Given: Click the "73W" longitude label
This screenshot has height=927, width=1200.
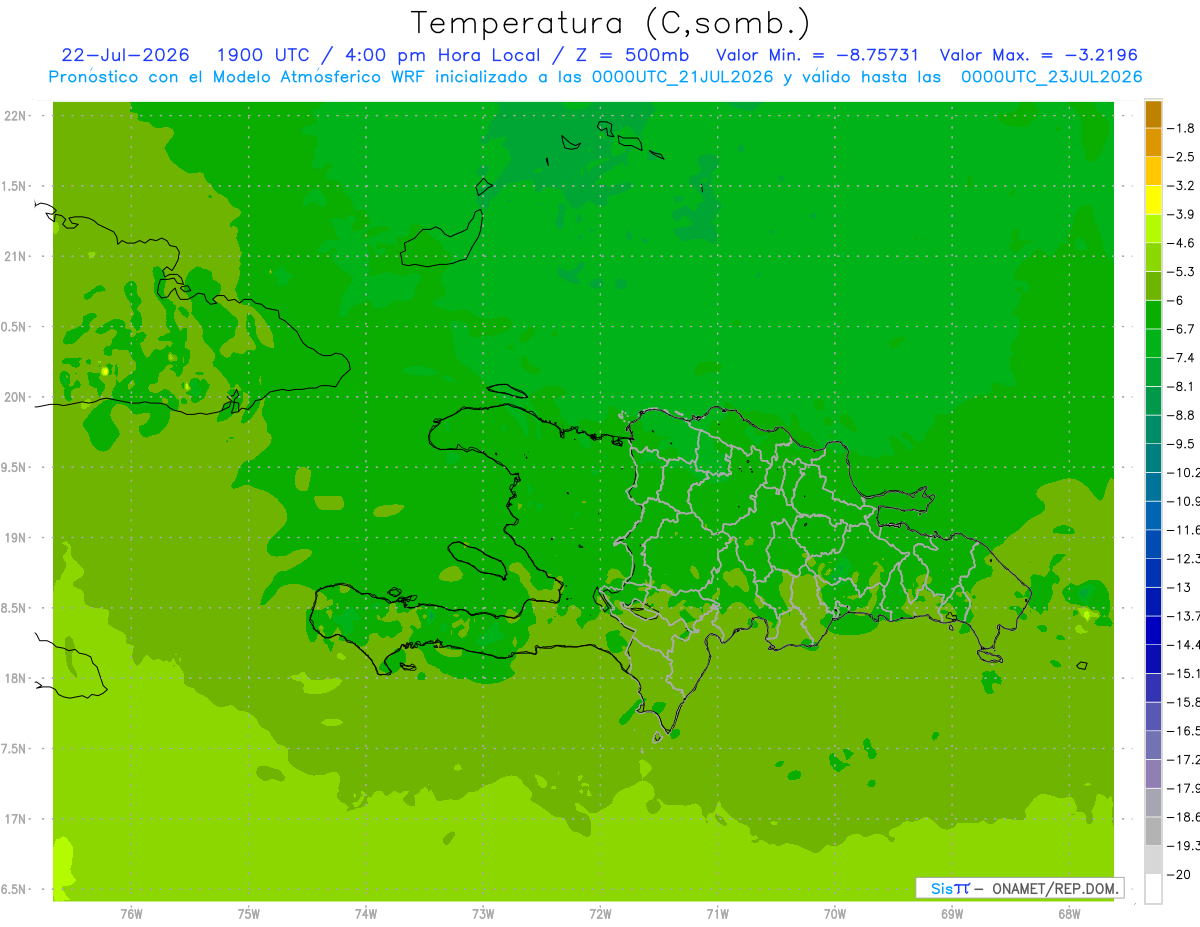Looking at the screenshot, I should (483, 913).
